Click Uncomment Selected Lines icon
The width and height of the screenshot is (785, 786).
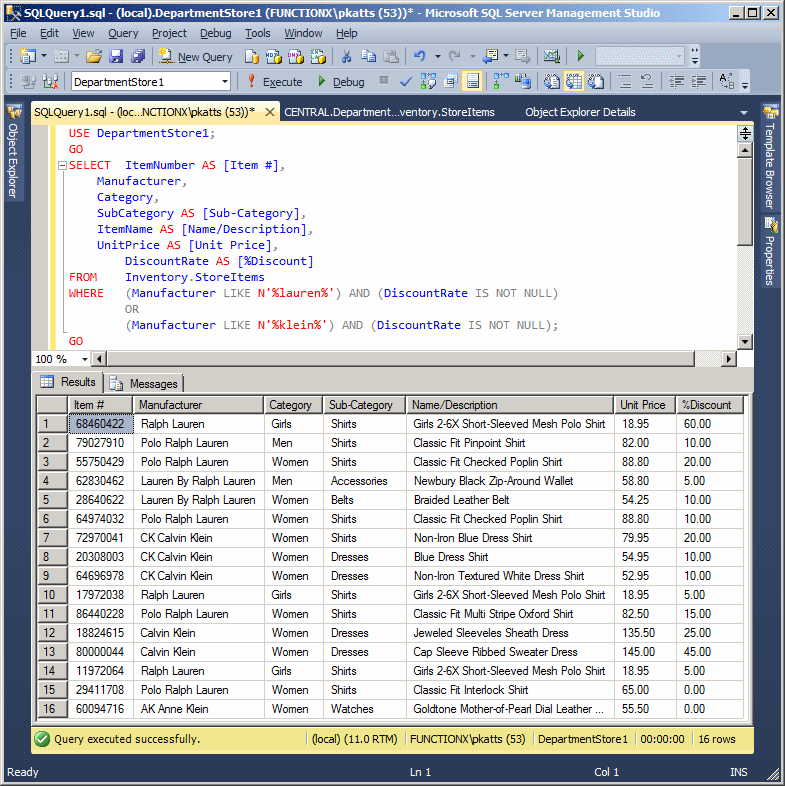(647, 81)
